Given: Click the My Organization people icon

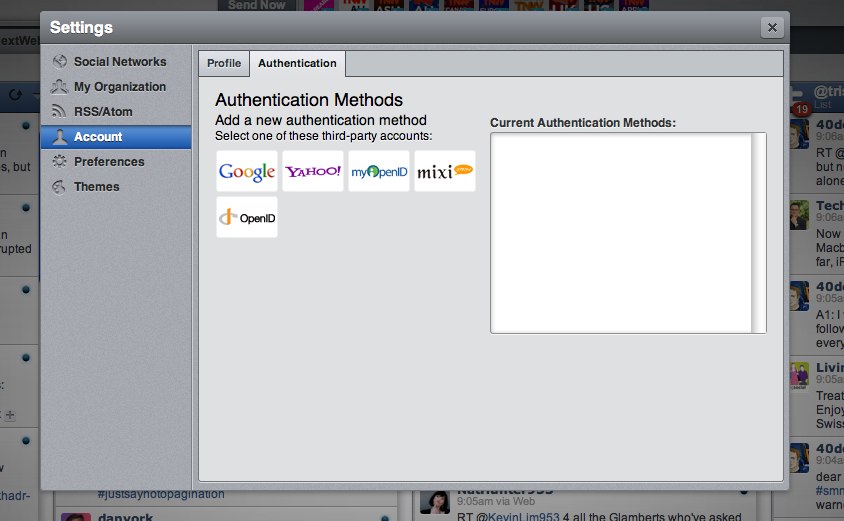Looking at the screenshot, I should 59,86.
